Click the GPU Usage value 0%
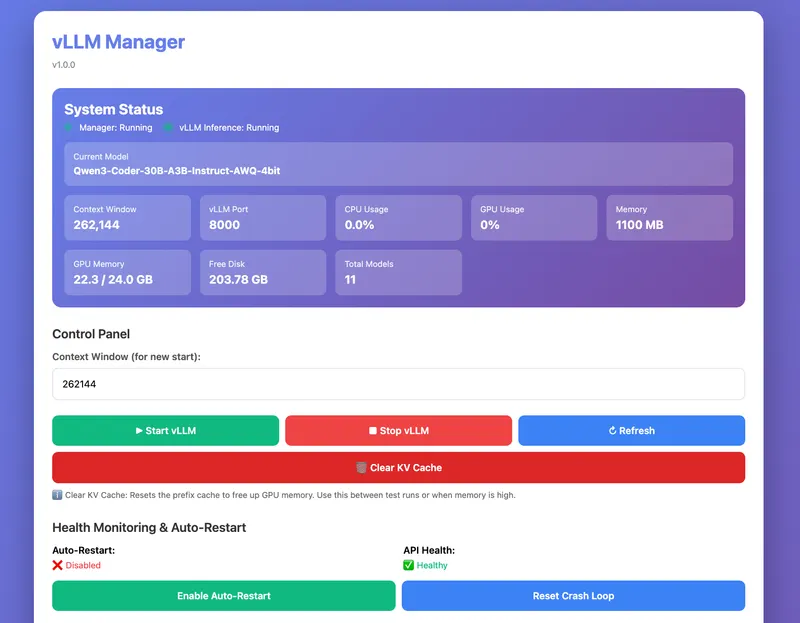 pos(490,225)
